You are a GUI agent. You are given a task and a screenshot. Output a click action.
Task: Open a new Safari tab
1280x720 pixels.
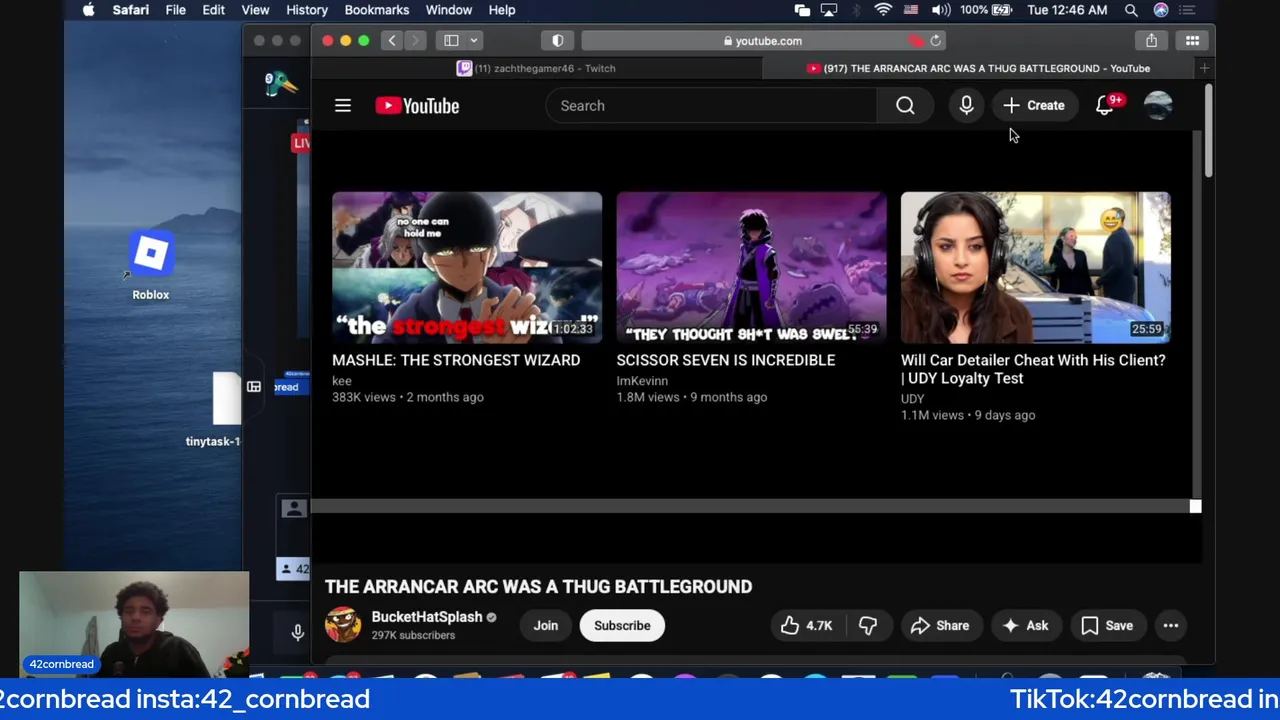pos(1205,68)
